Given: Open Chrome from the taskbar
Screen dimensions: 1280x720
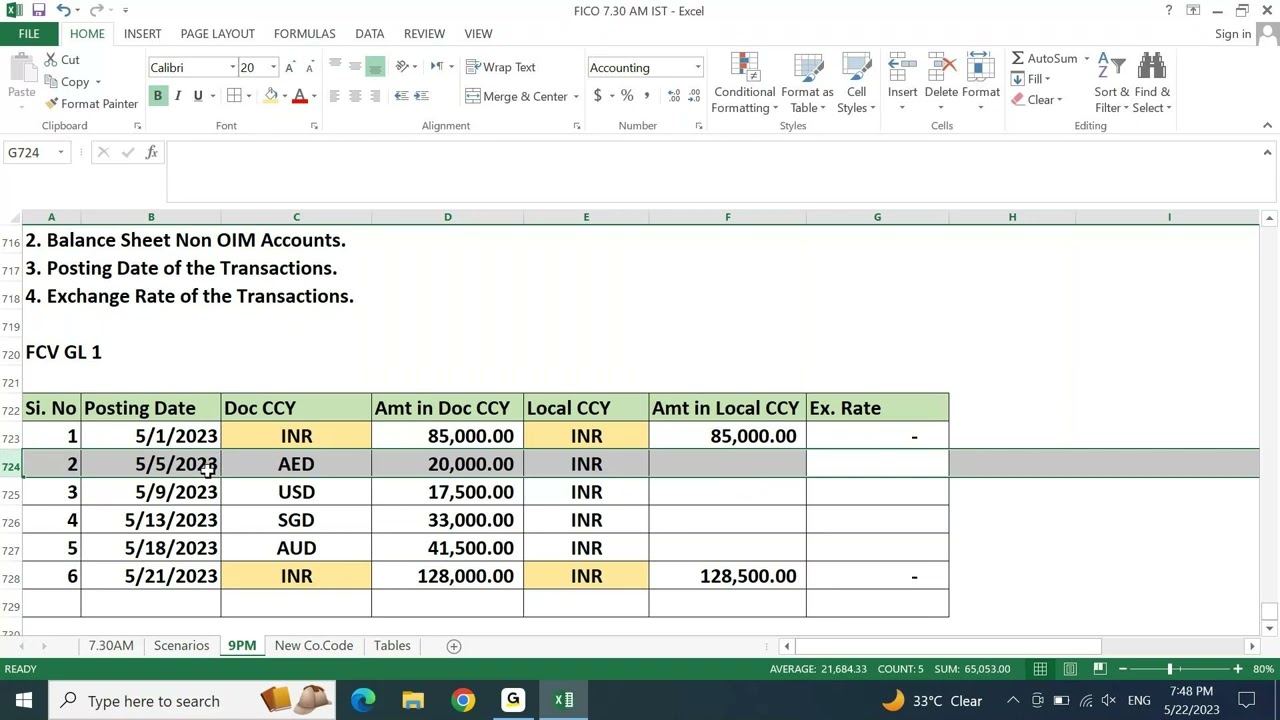Looking at the screenshot, I should coord(463,700).
